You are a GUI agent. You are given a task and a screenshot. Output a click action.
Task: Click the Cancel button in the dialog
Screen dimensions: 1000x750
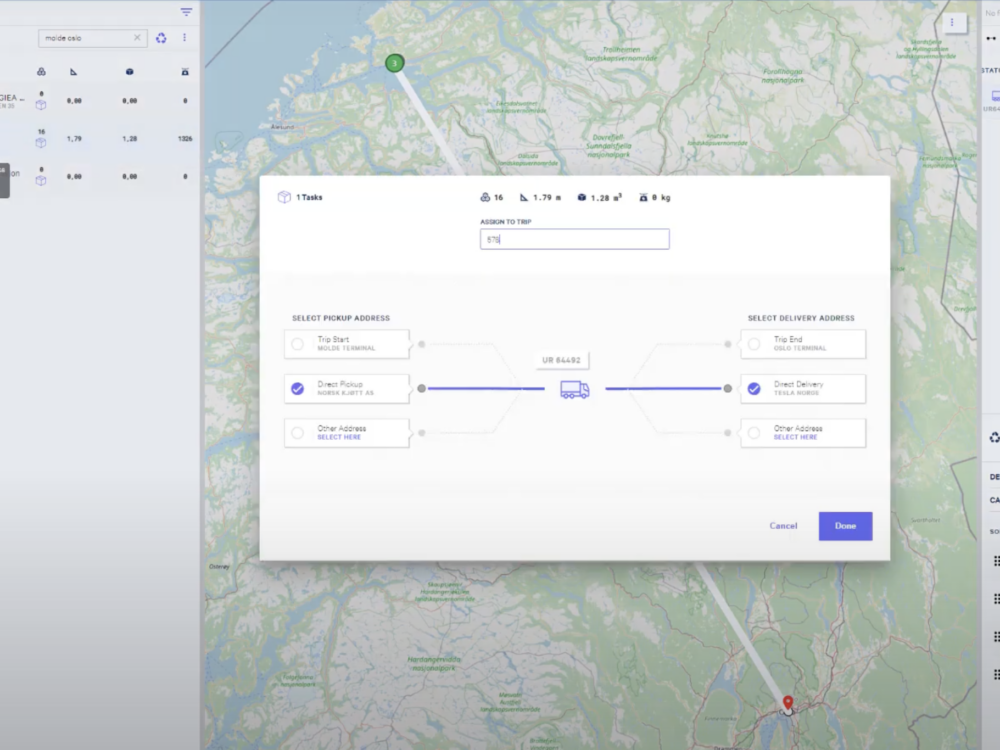[x=783, y=526]
